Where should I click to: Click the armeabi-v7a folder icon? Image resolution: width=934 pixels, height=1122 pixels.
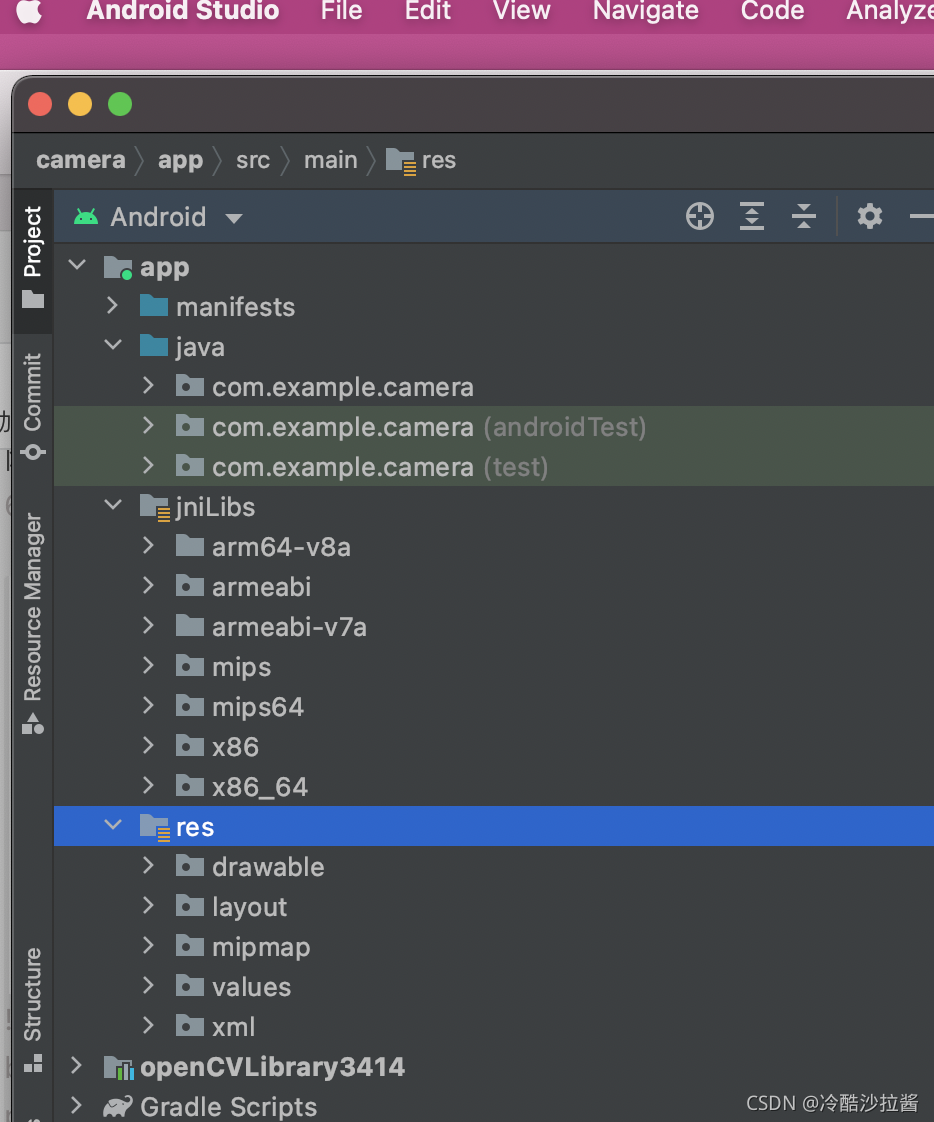click(190, 627)
